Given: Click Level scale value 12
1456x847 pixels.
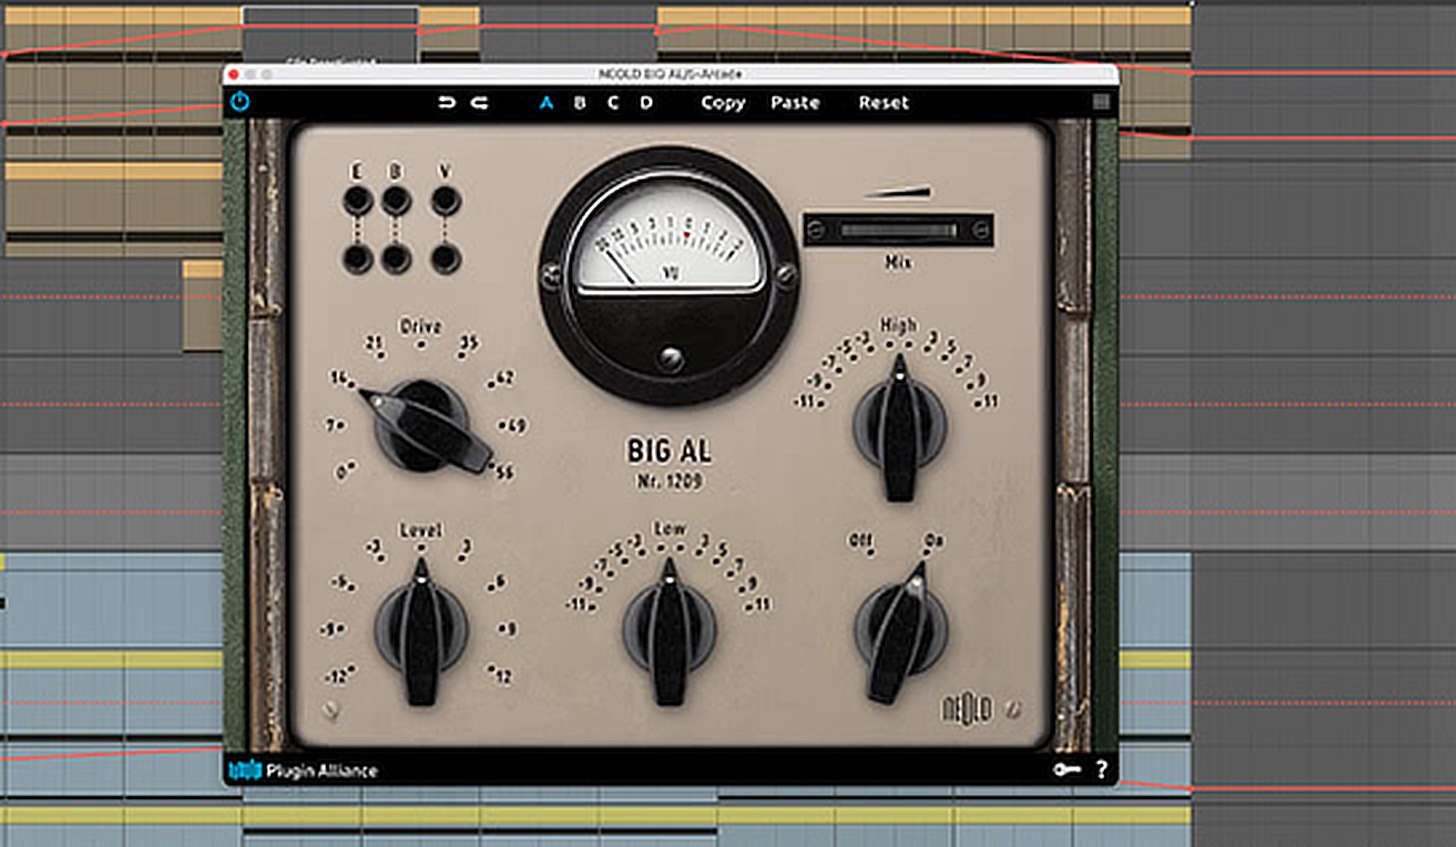Looking at the screenshot, I should click(x=502, y=676).
